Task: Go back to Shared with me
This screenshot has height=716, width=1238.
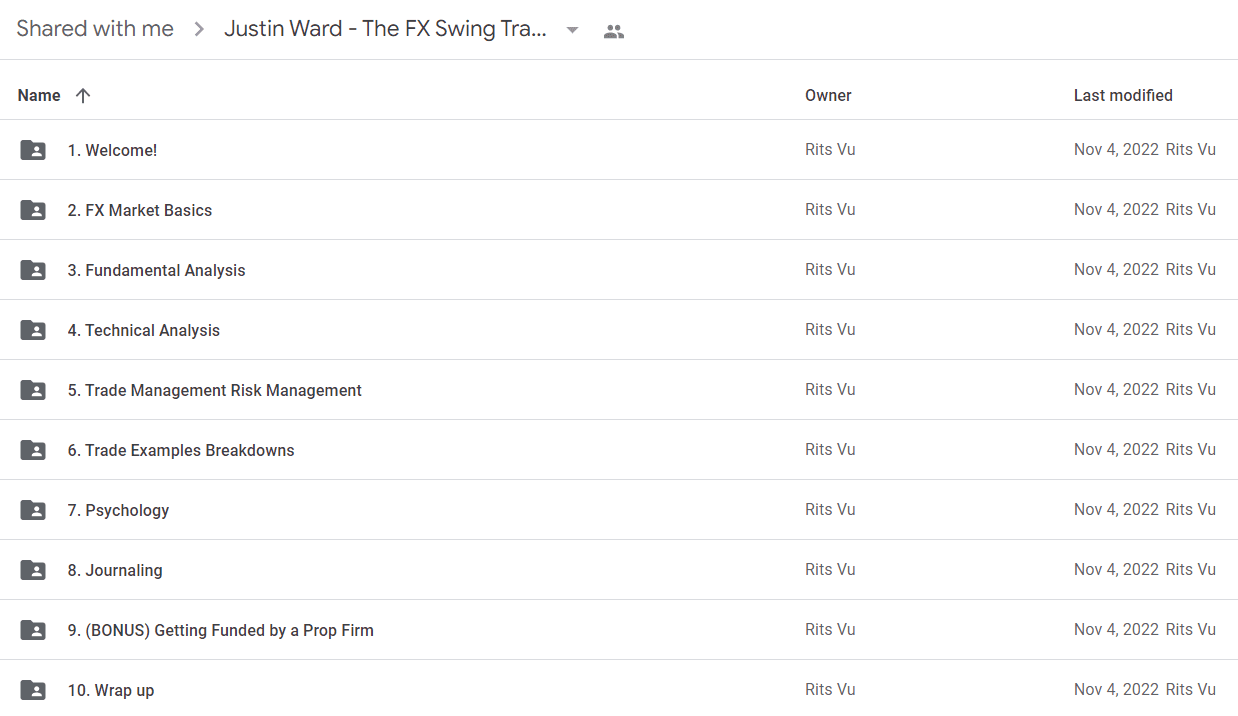Action: click(x=95, y=29)
